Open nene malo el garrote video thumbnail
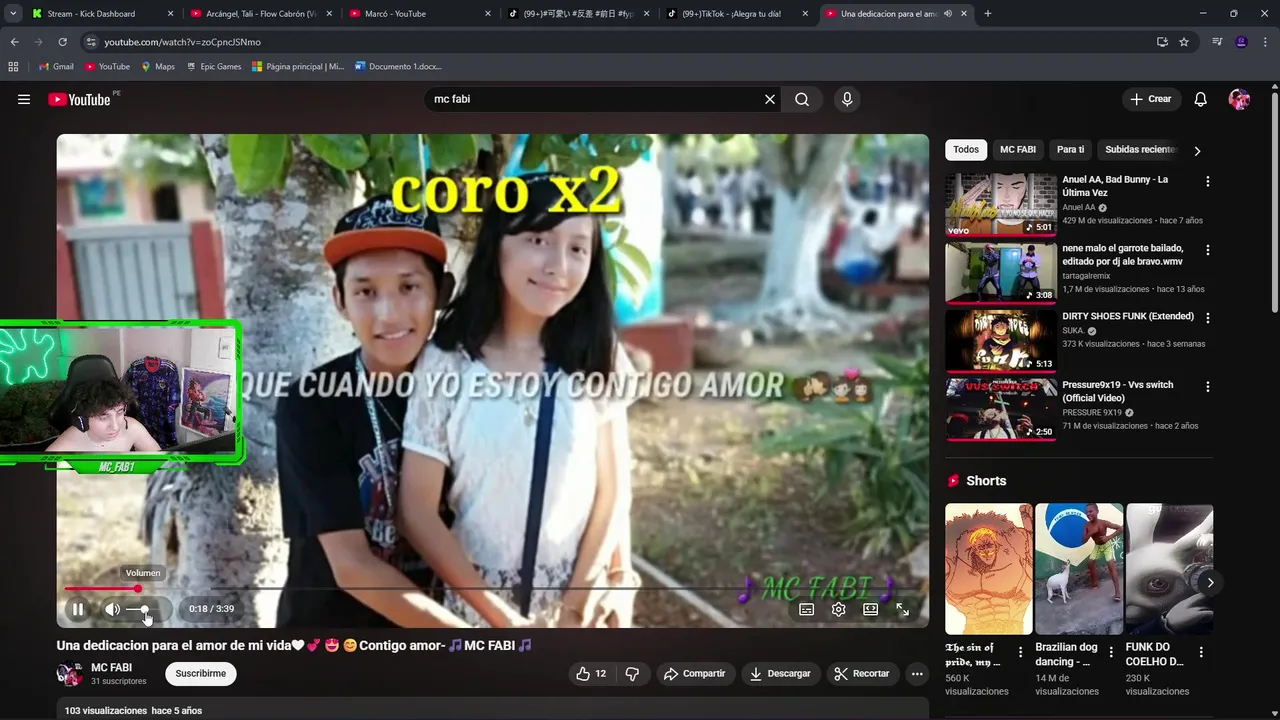 (x=1001, y=273)
